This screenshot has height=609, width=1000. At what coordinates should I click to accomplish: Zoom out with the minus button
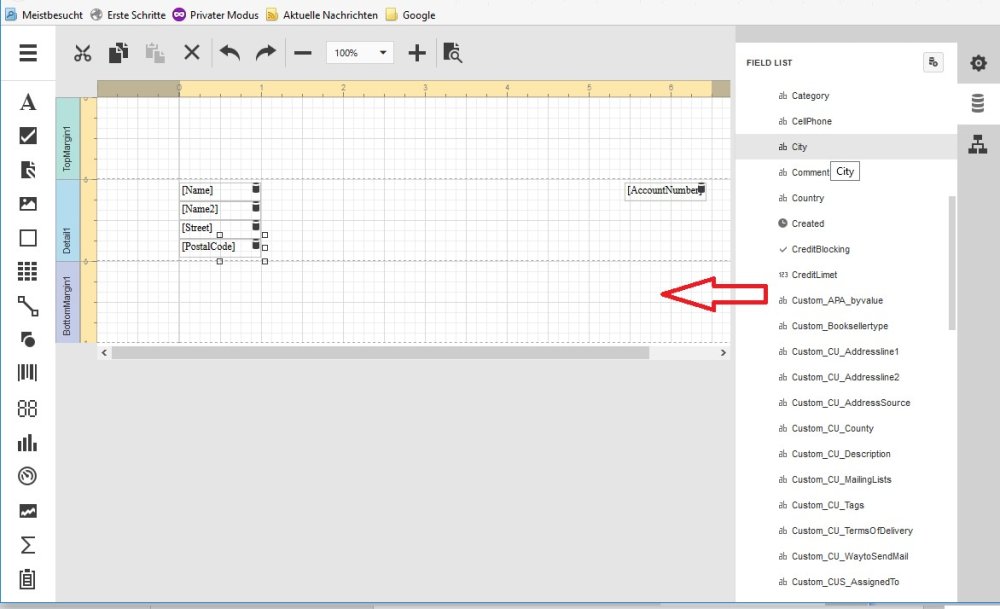click(x=303, y=53)
